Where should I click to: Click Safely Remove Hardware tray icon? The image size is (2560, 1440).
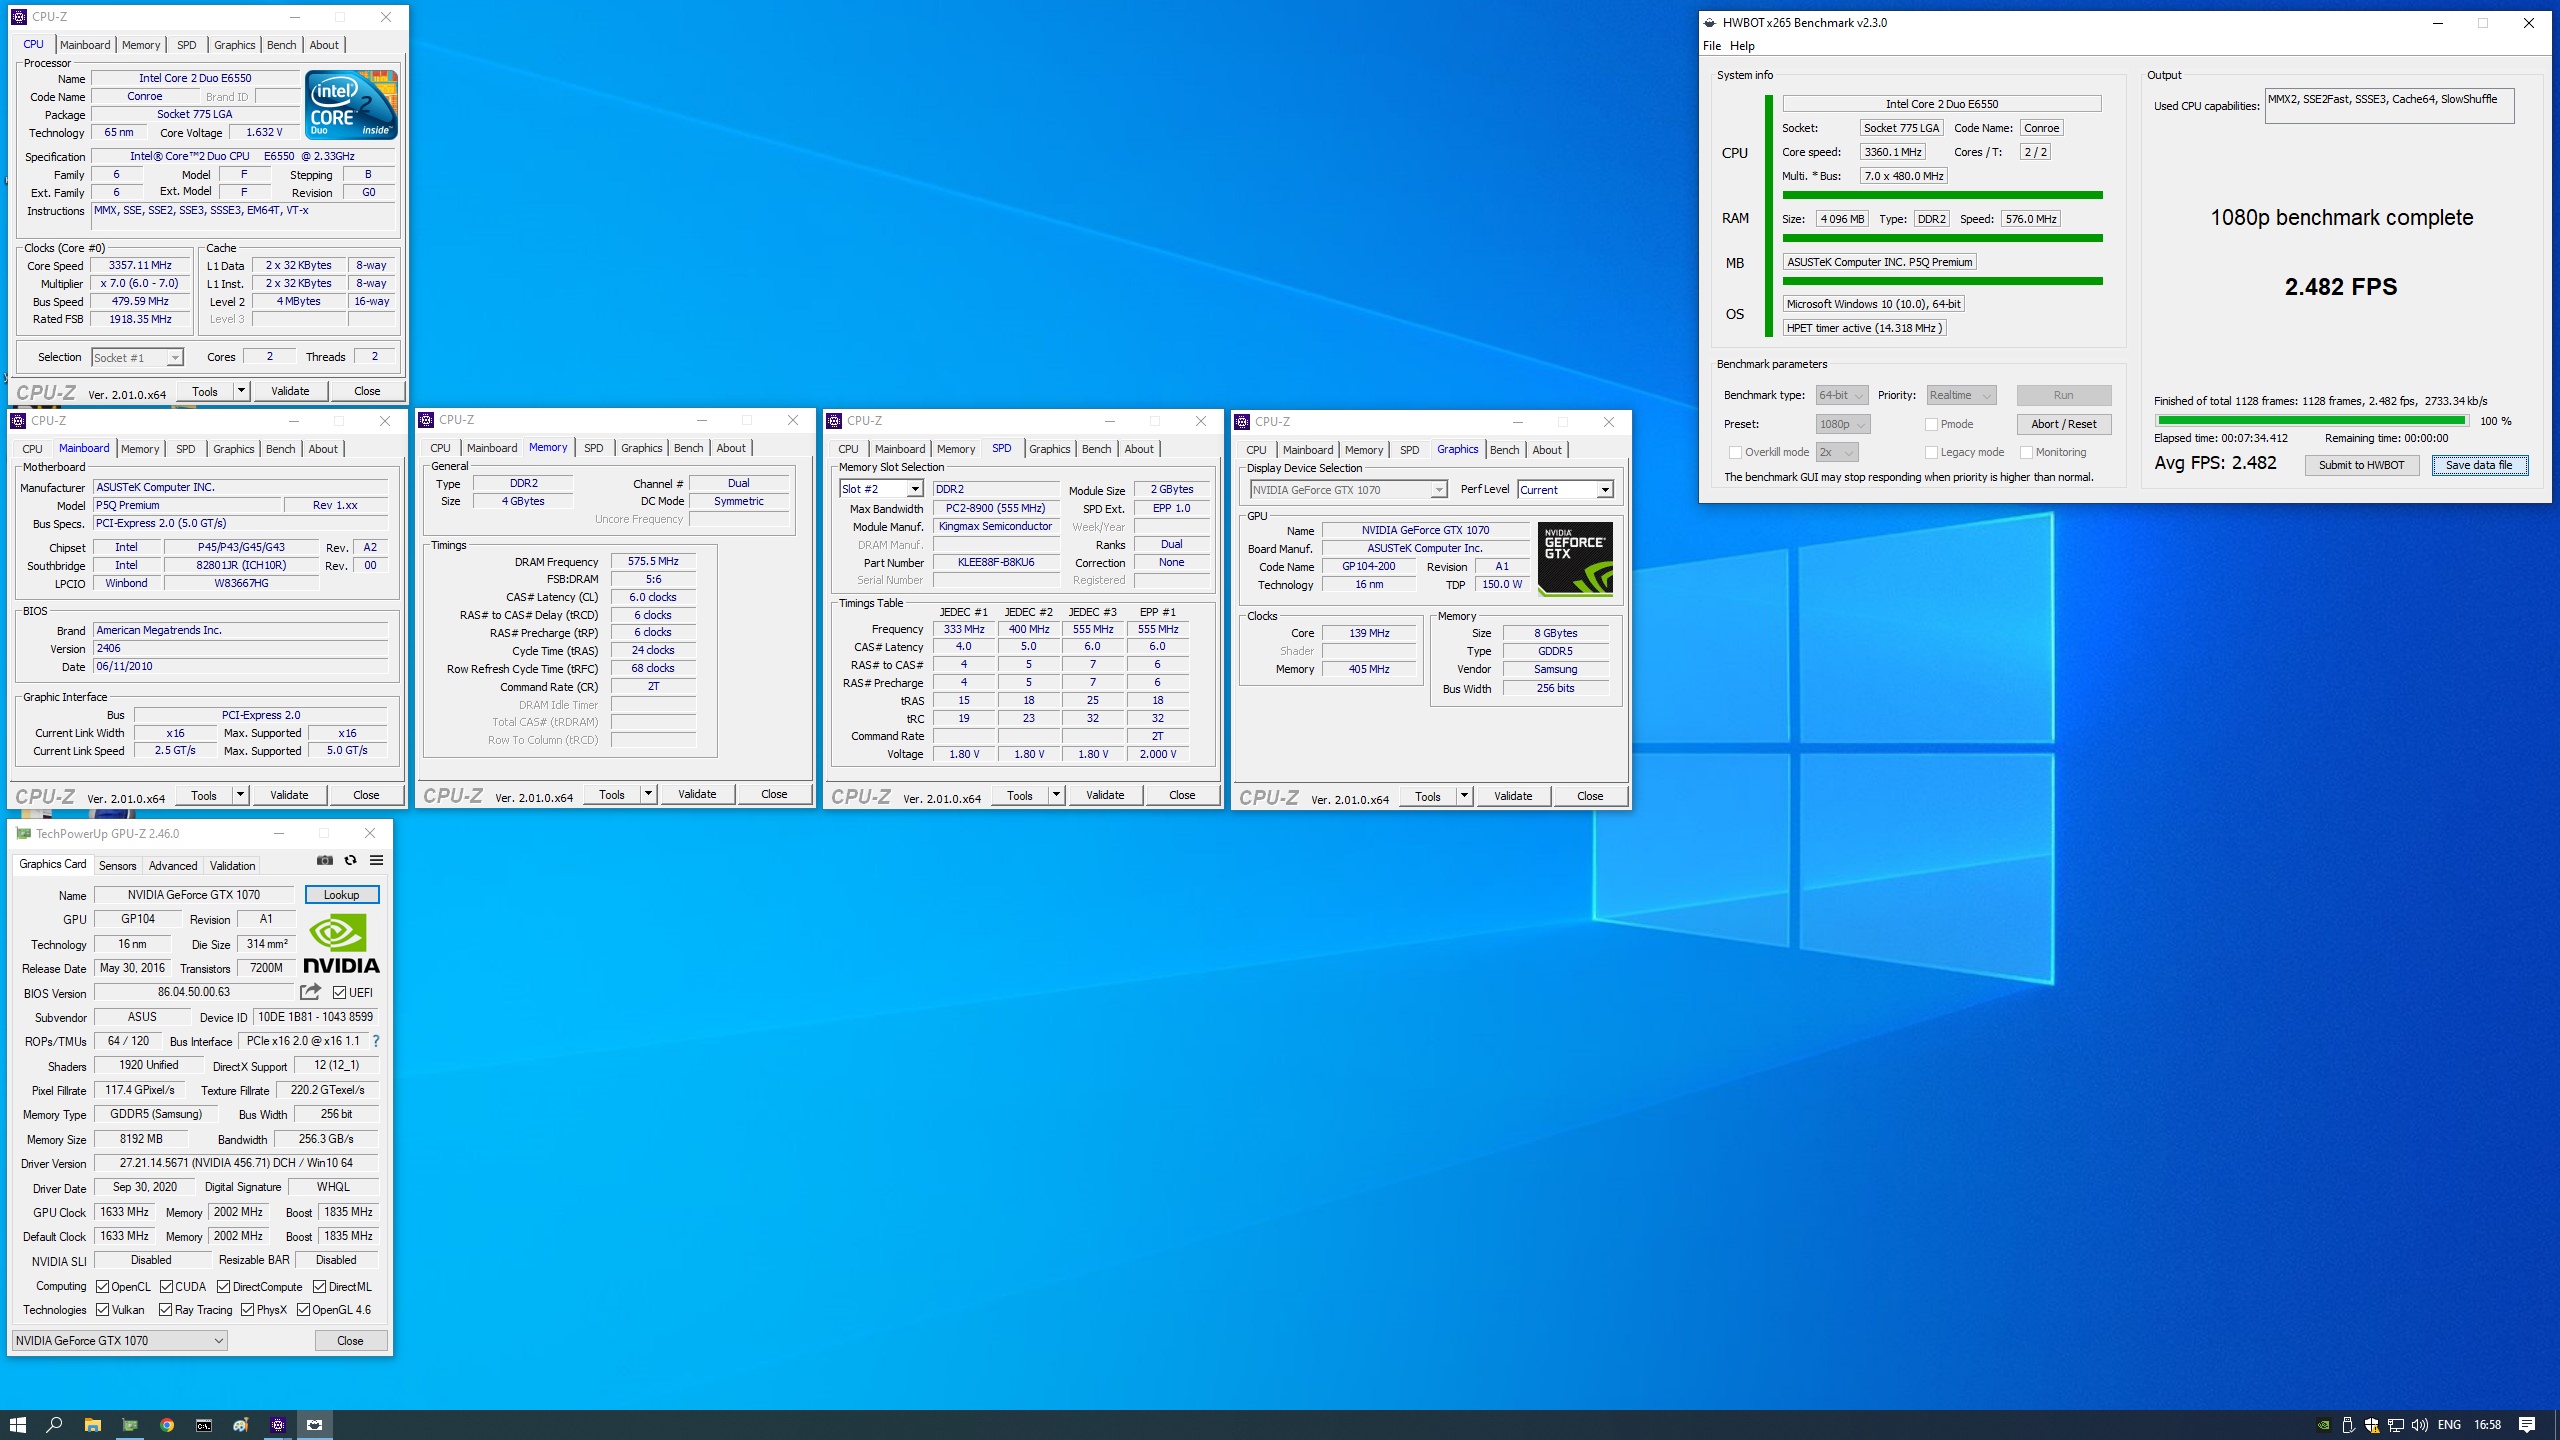(x=2348, y=1425)
